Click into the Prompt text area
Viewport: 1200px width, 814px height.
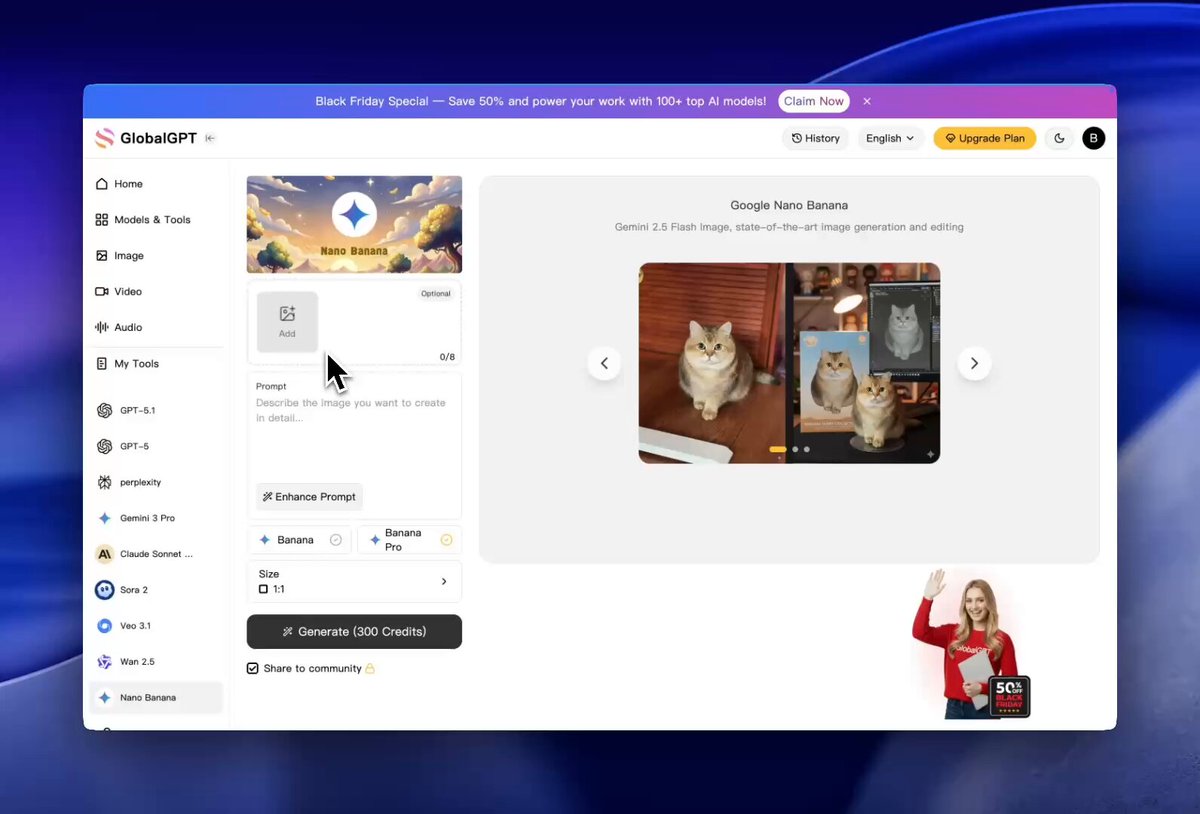click(x=354, y=437)
